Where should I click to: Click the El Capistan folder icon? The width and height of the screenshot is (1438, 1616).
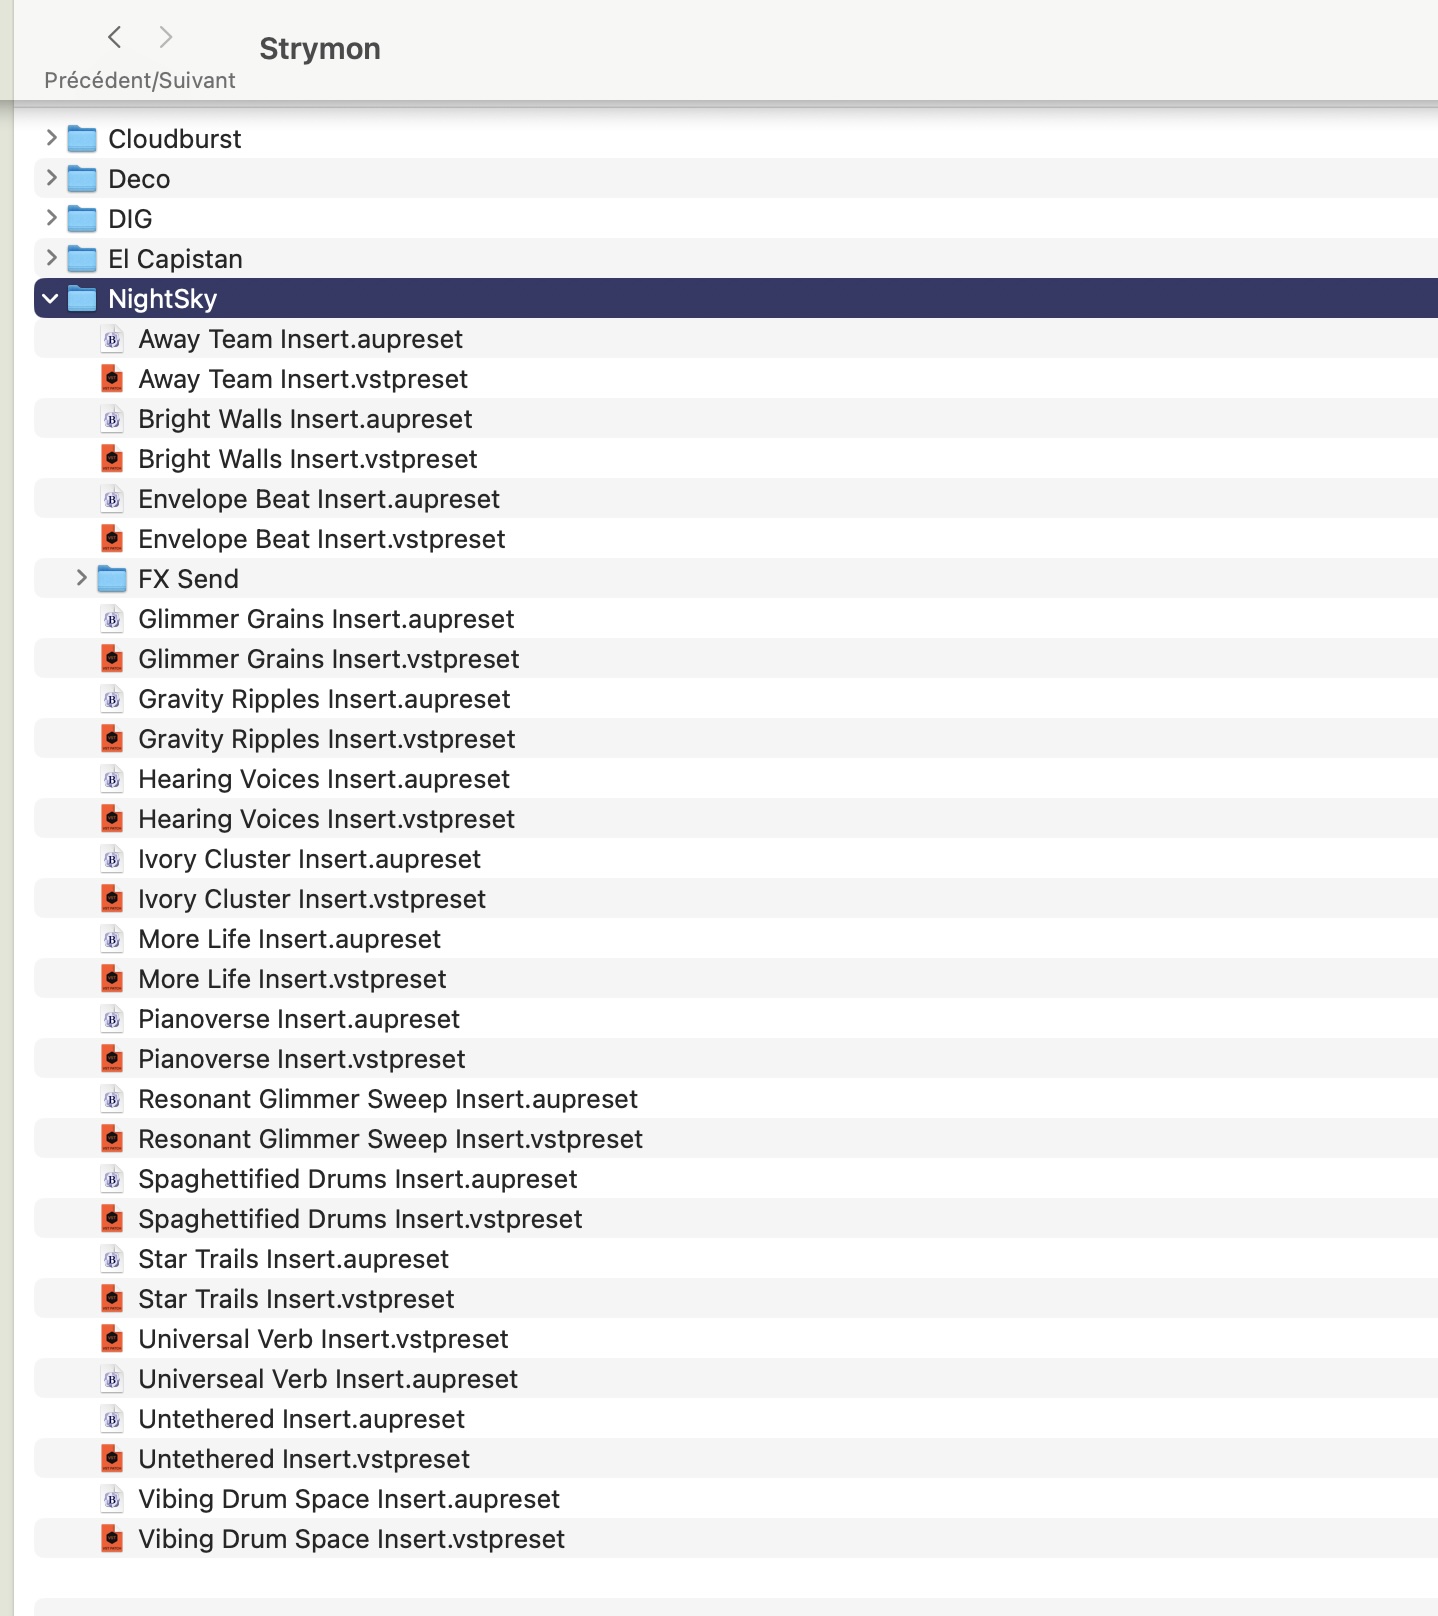click(x=82, y=258)
